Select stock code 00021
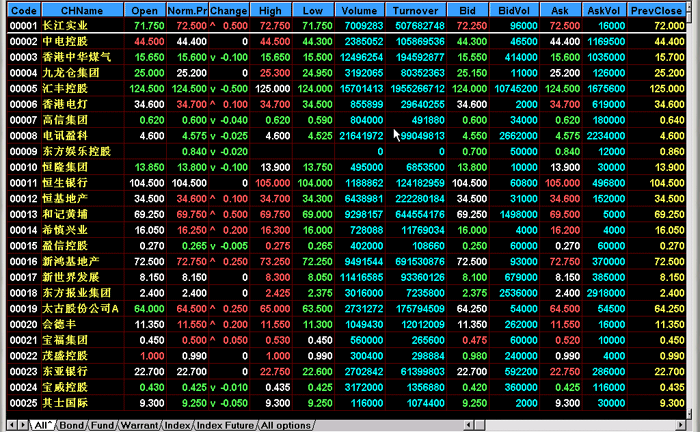The width and height of the screenshot is (700, 432). point(24,340)
